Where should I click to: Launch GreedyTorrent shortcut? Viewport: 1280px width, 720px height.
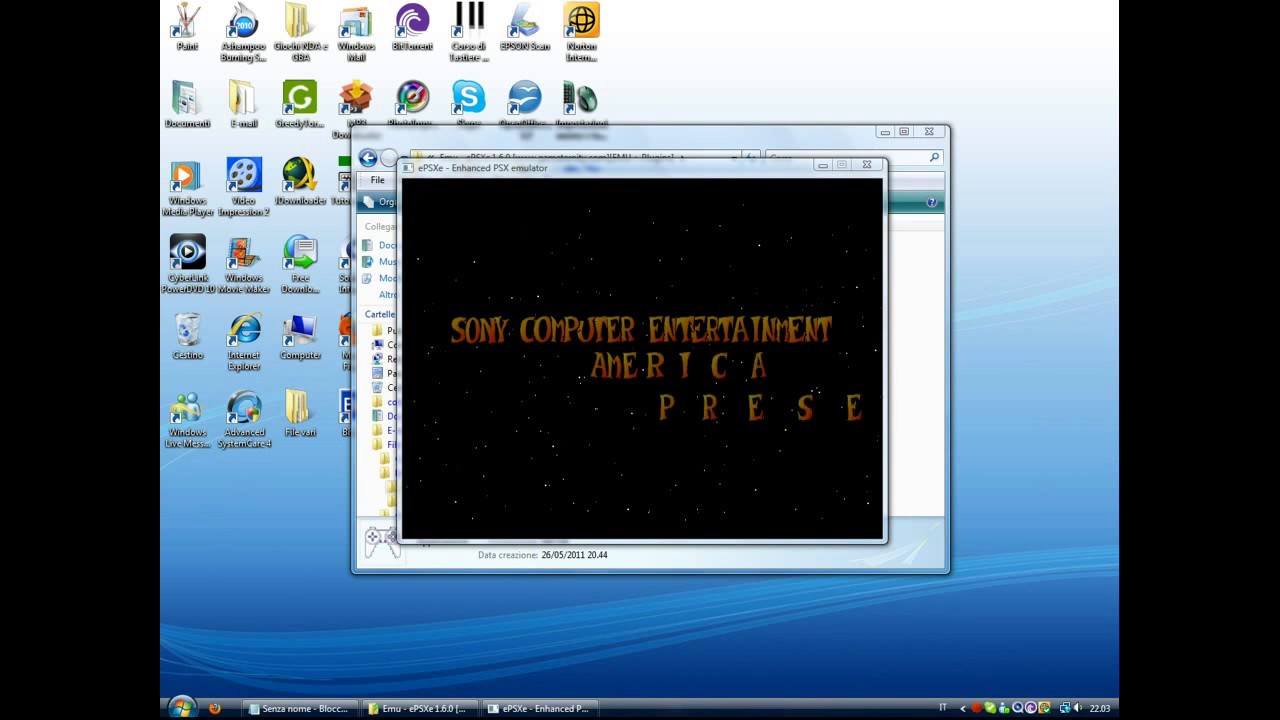point(299,105)
